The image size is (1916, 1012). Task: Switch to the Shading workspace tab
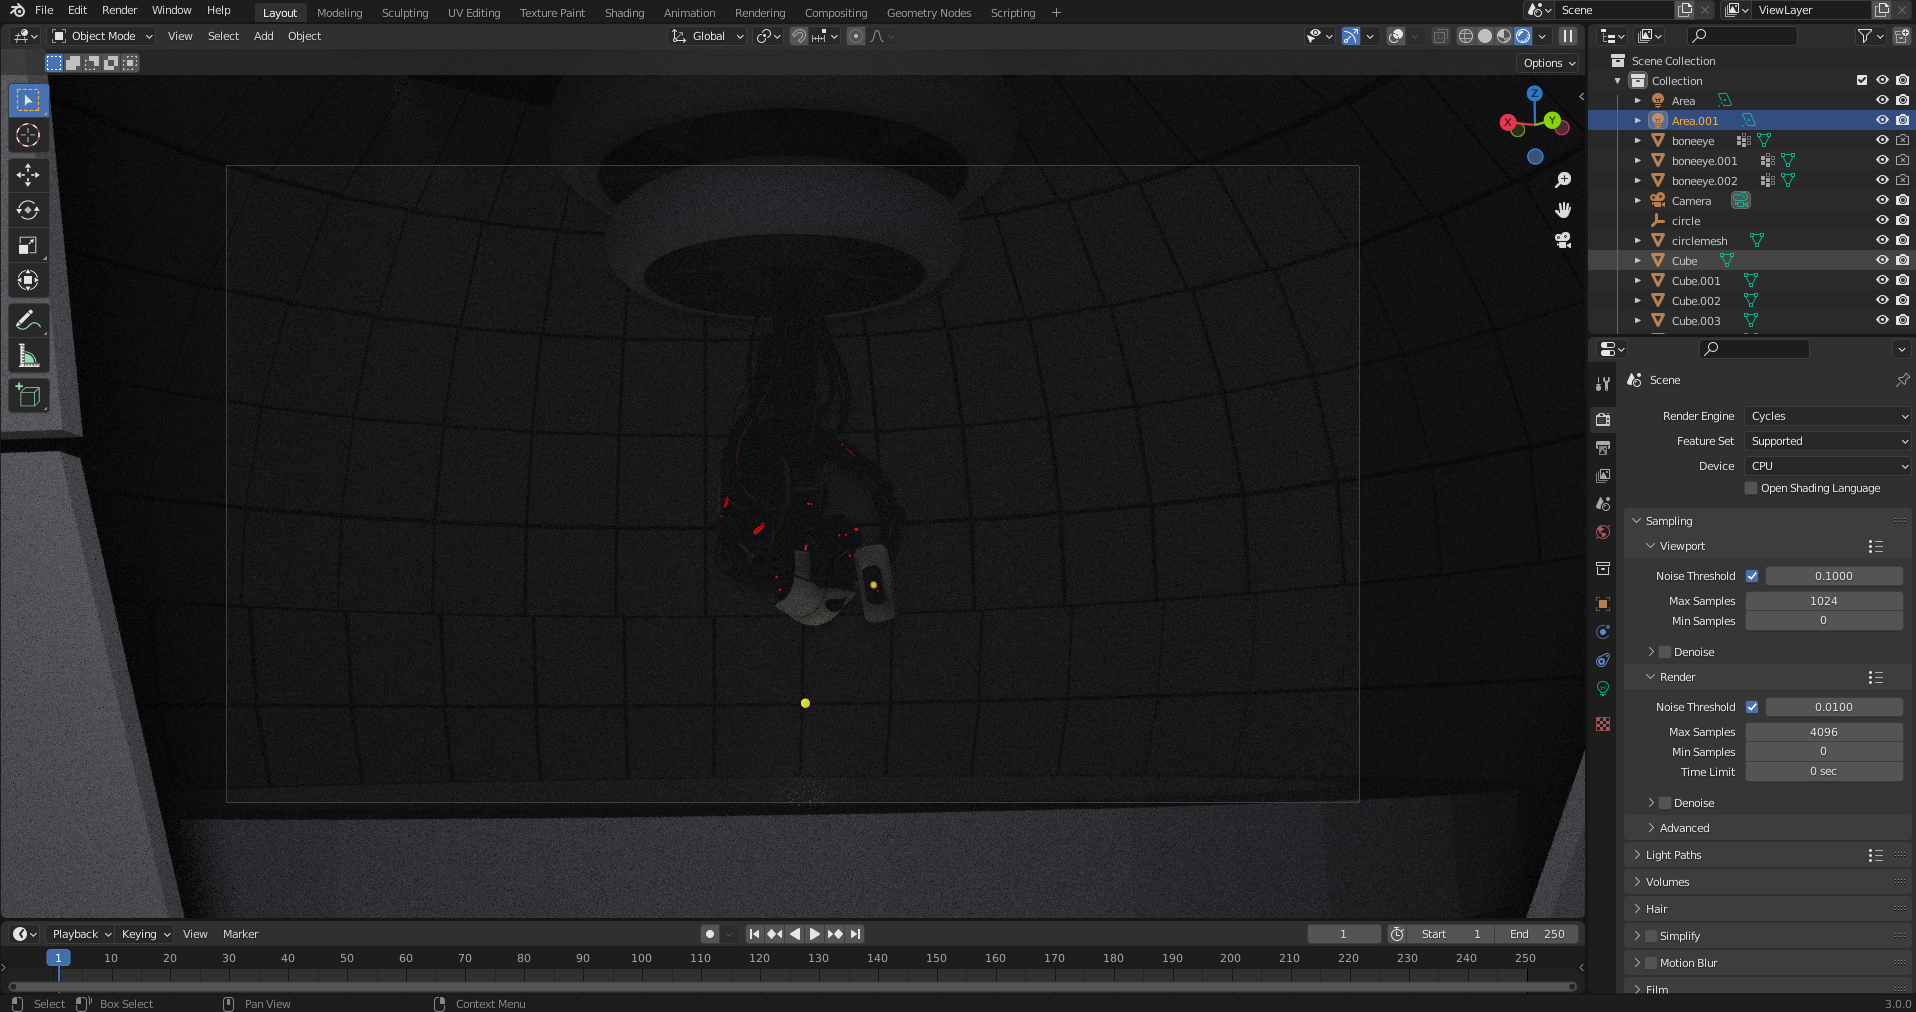[624, 13]
